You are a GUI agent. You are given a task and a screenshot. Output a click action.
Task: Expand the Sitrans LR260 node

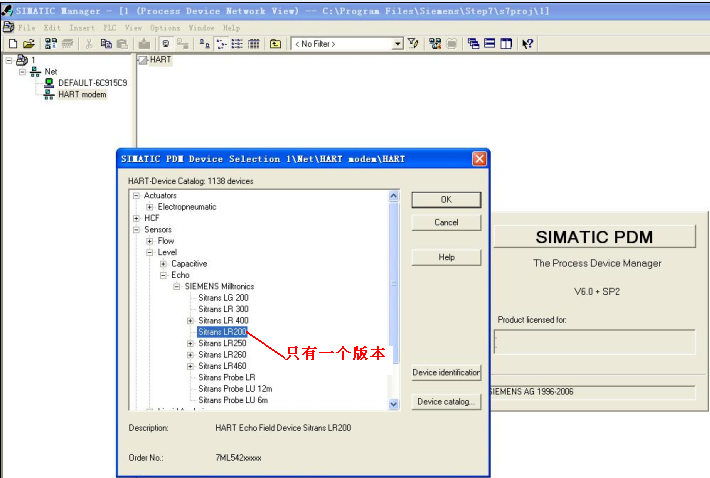(x=191, y=355)
